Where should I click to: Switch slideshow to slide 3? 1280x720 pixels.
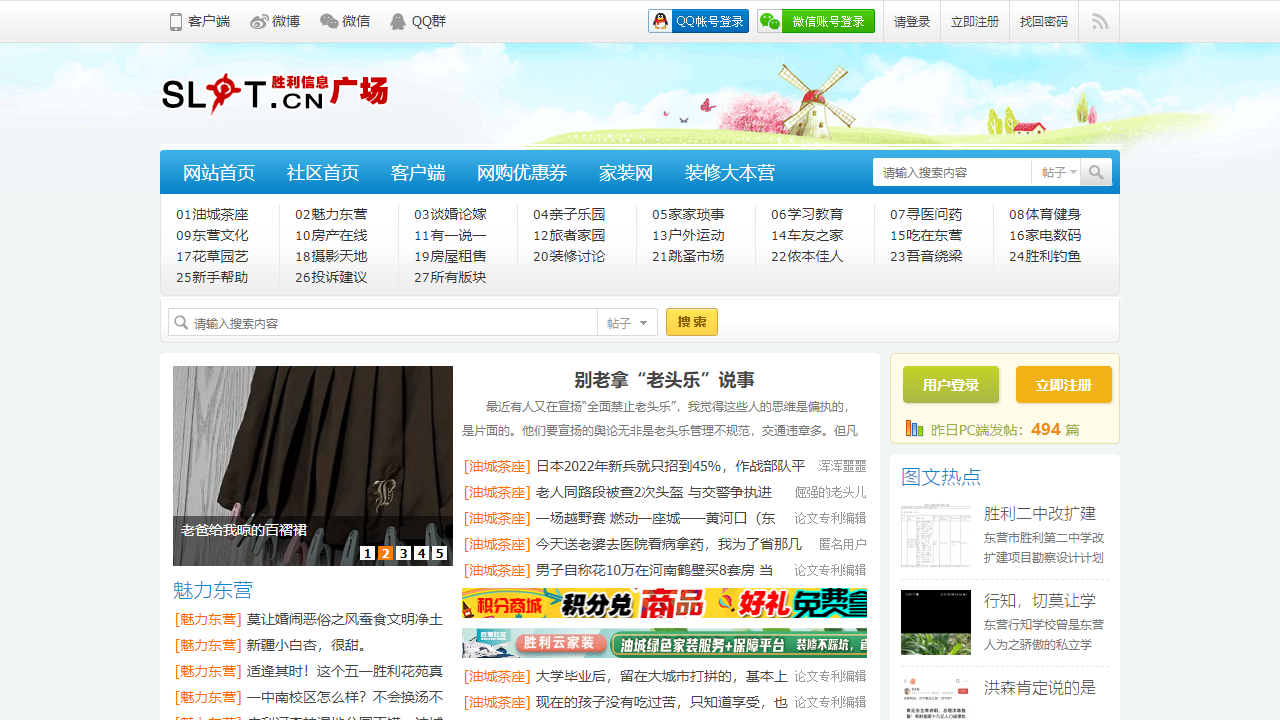[403, 553]
